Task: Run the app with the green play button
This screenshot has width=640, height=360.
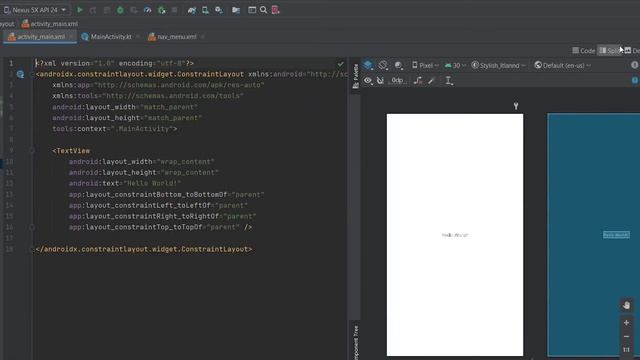Action: coord(80,10)
